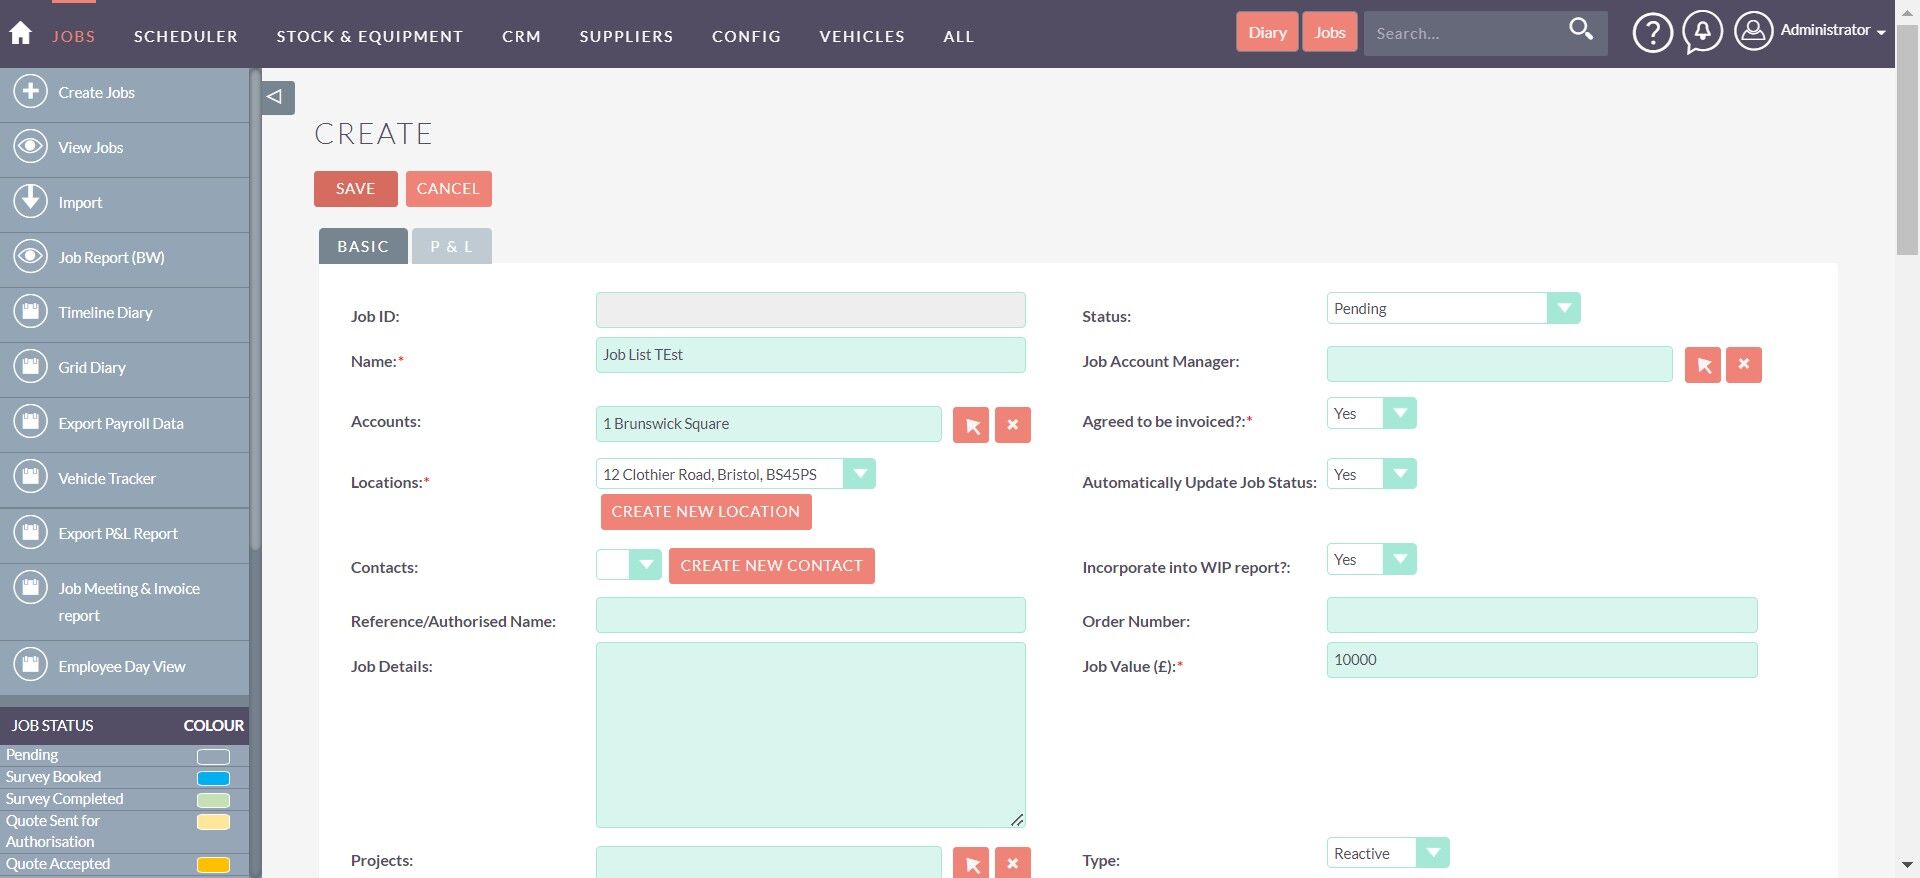The image size is (1920, 878).
Task: Clear the Projects field with the X button
Action: tap(1012, 862)
